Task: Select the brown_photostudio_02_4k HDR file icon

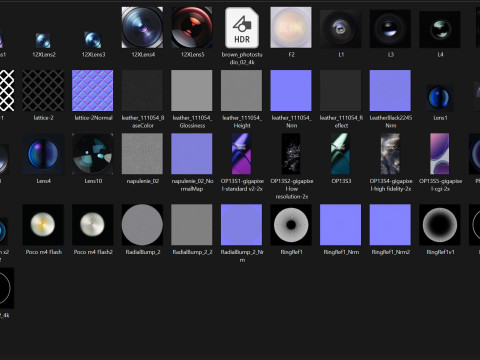Action: pos(242,28)
